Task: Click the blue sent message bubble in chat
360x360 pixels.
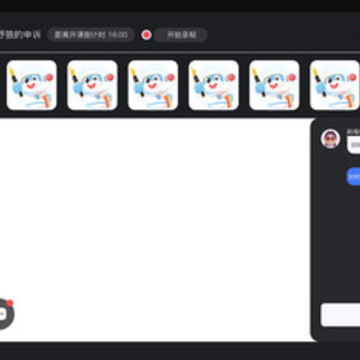Action: [353, 176]
